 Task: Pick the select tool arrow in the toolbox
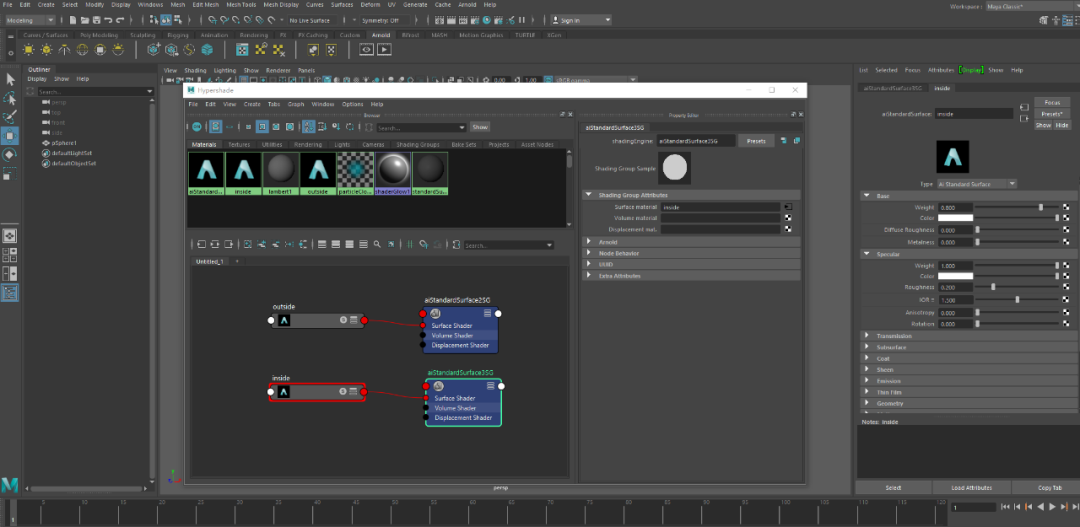click(10, 80)
